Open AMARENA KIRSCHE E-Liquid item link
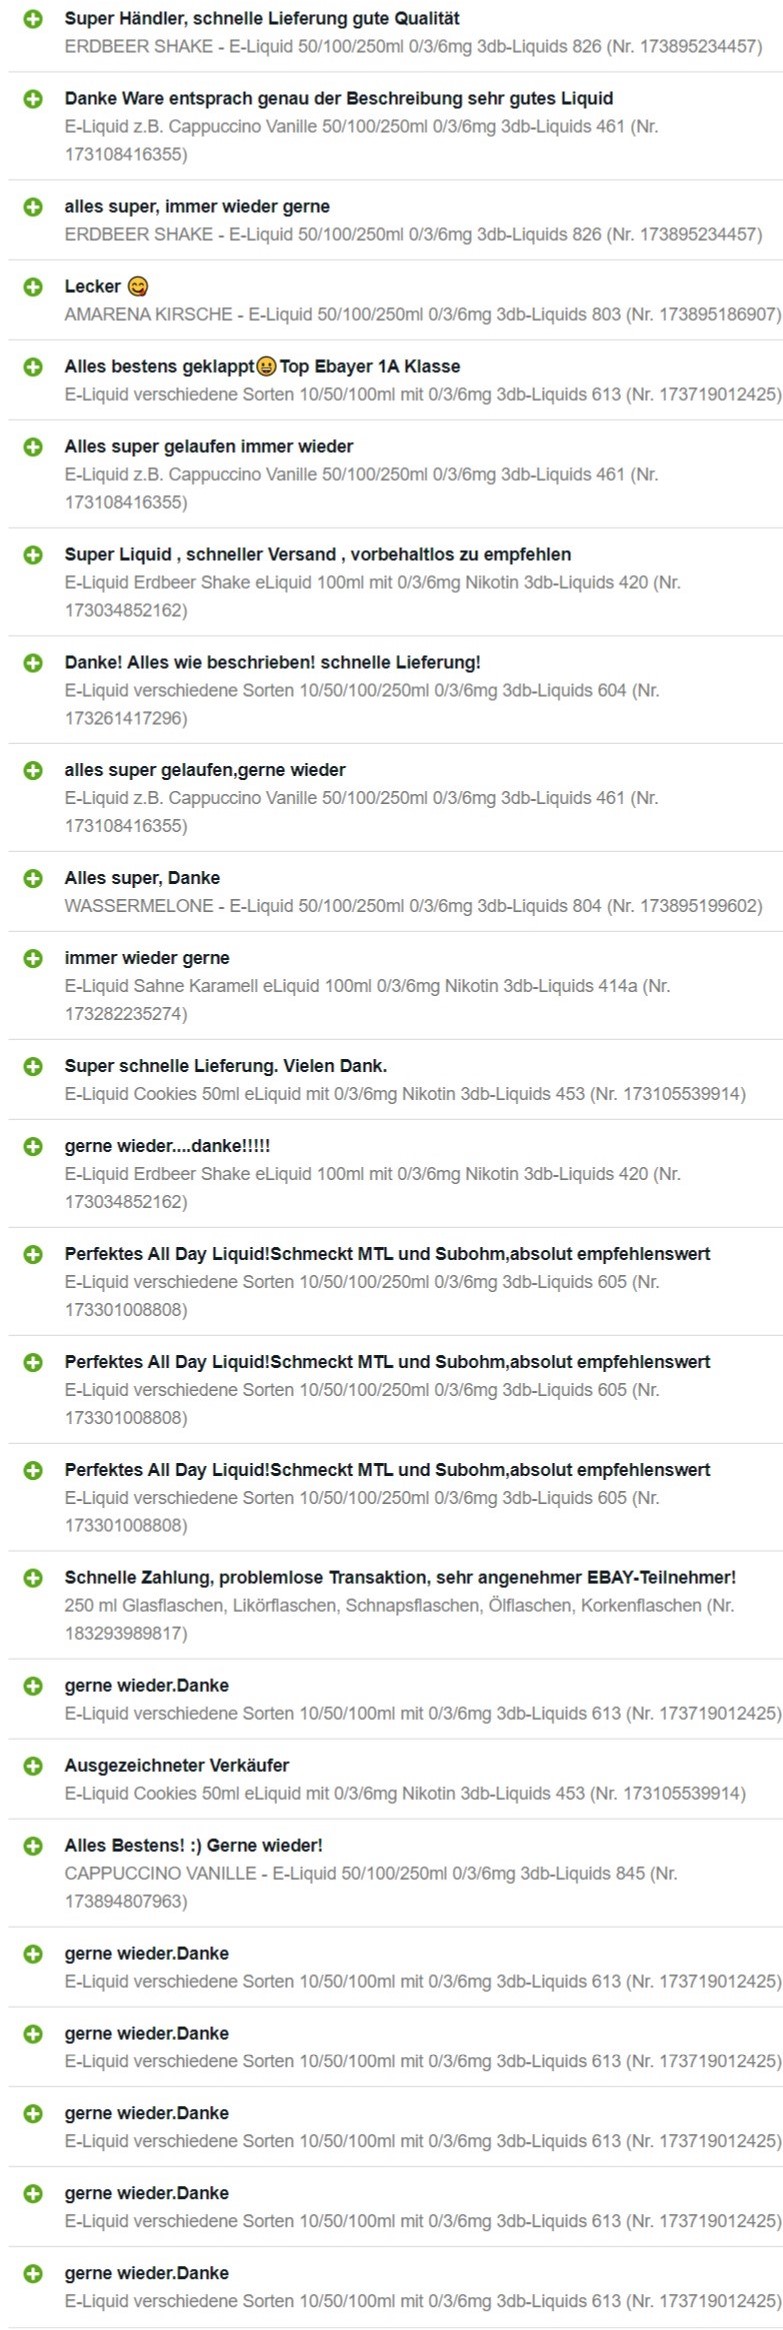 [423, 314]
